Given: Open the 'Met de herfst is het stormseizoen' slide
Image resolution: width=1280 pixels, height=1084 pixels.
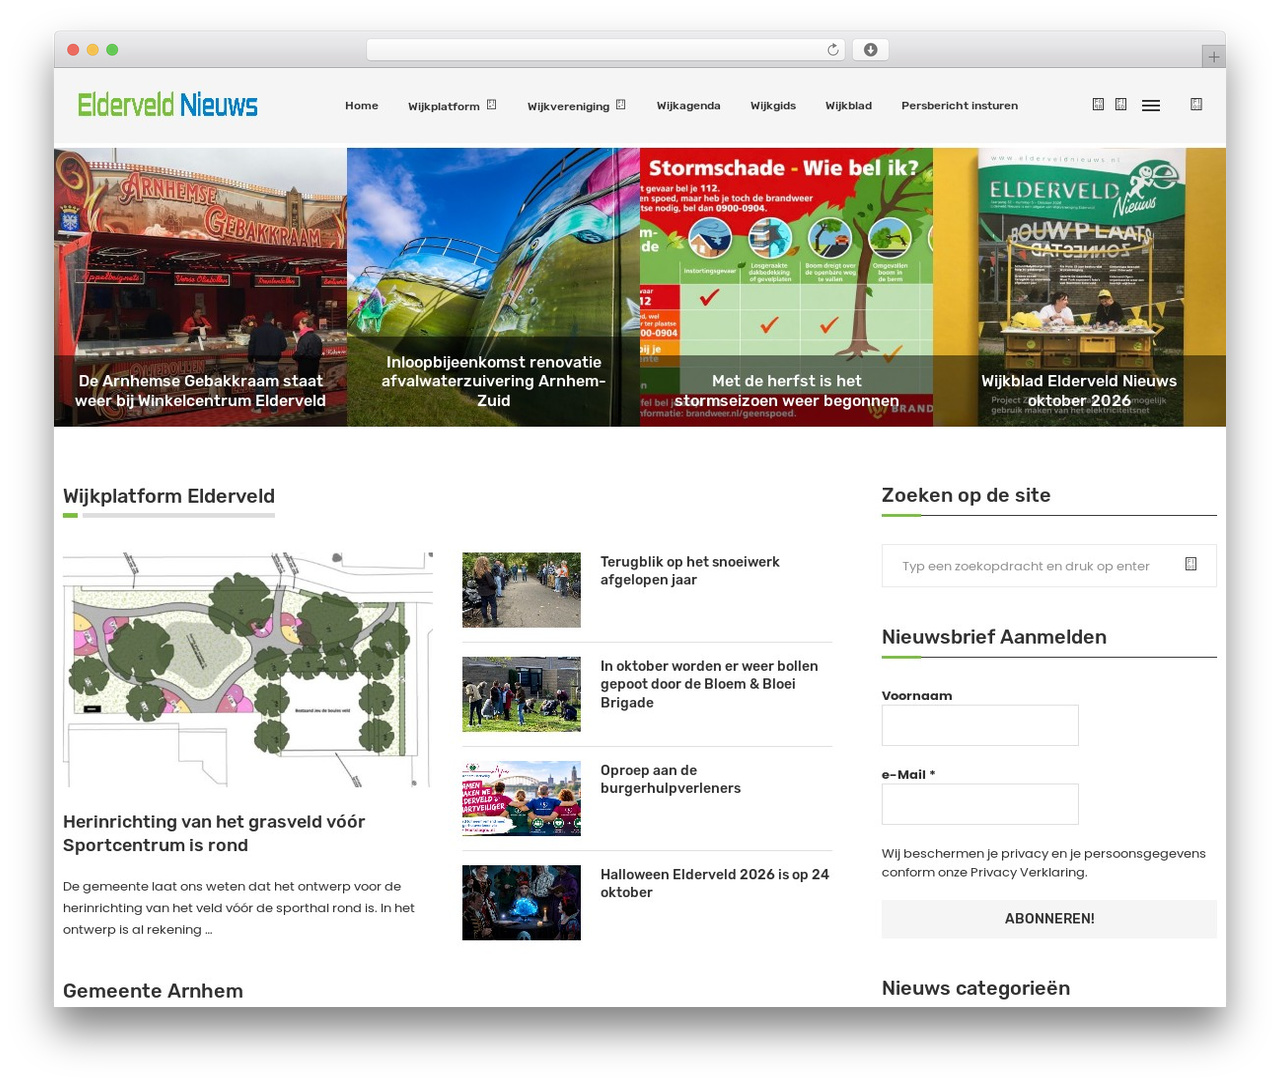Looking at the screenshot, I should 786,287.
